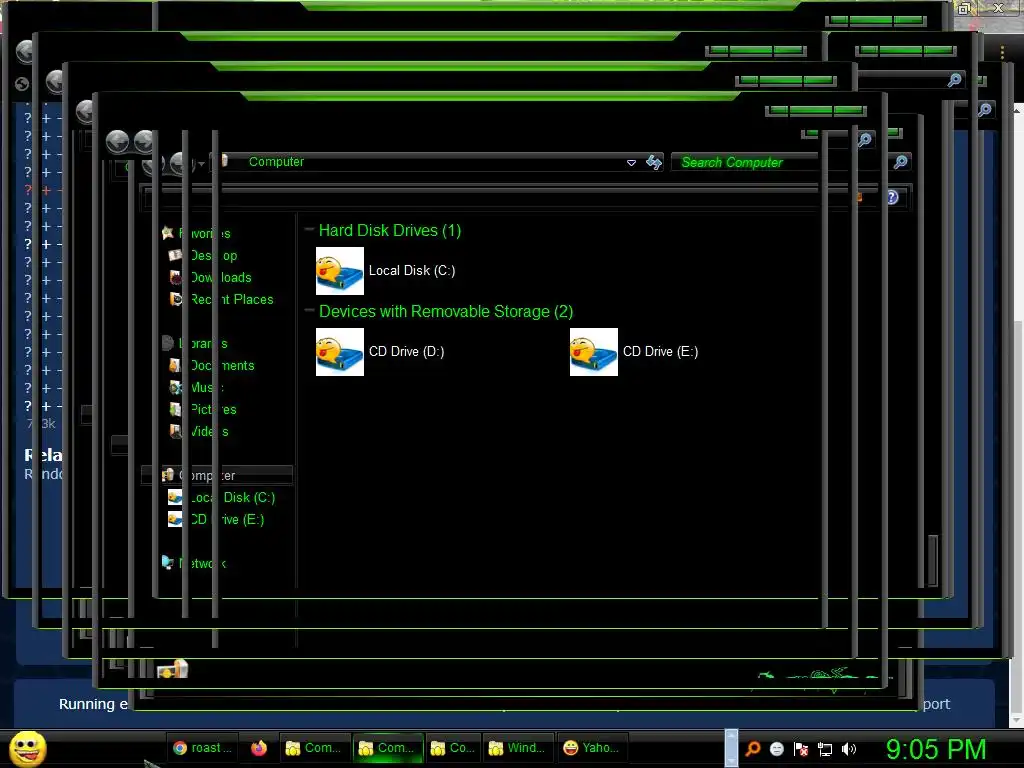Click the orange magnifier tray icon
The width and height of the screenshot is (1024, 768).
pyautogui.click(x=752, y=749)
